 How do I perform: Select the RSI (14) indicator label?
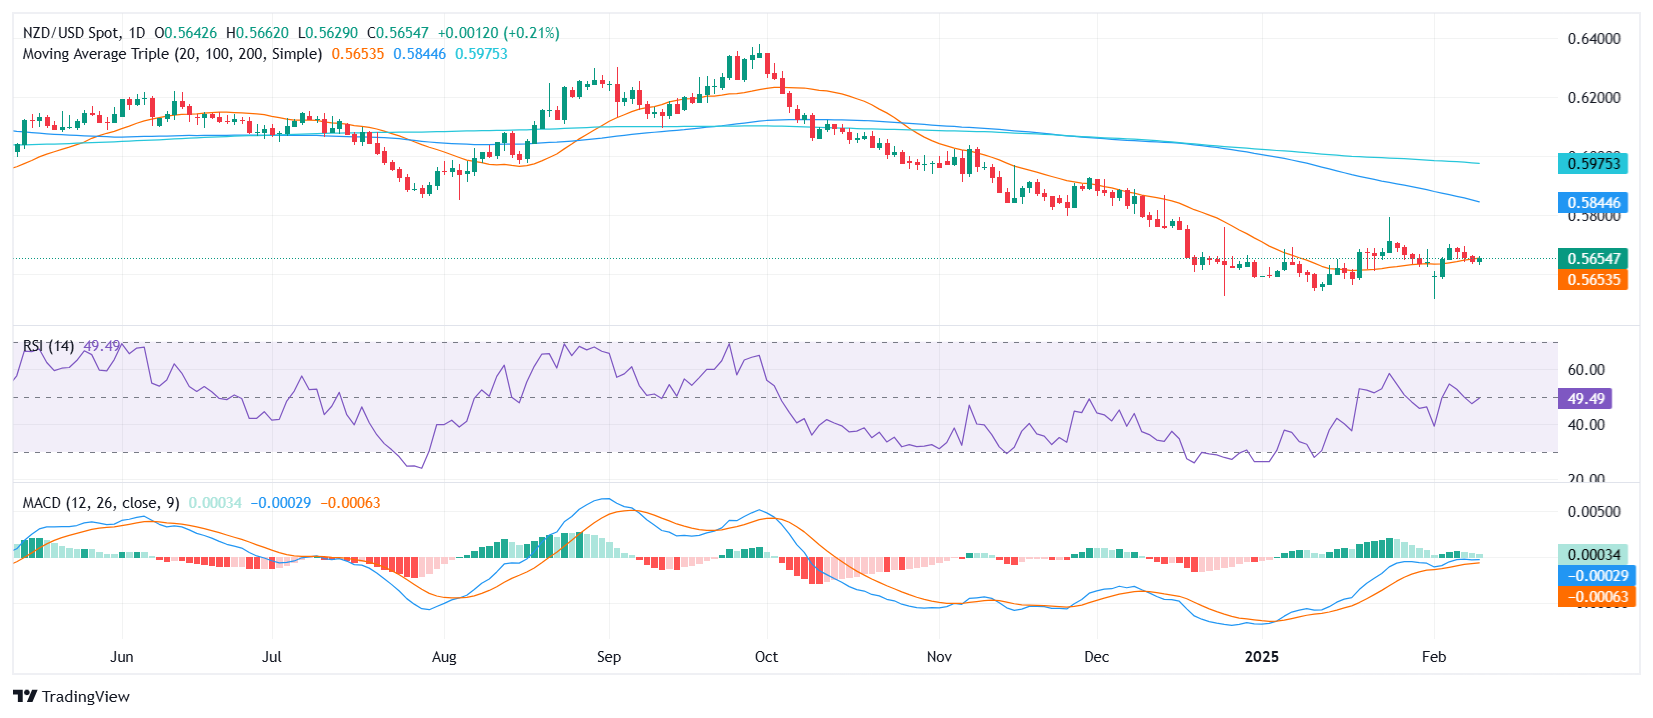(x=48, y=346)
